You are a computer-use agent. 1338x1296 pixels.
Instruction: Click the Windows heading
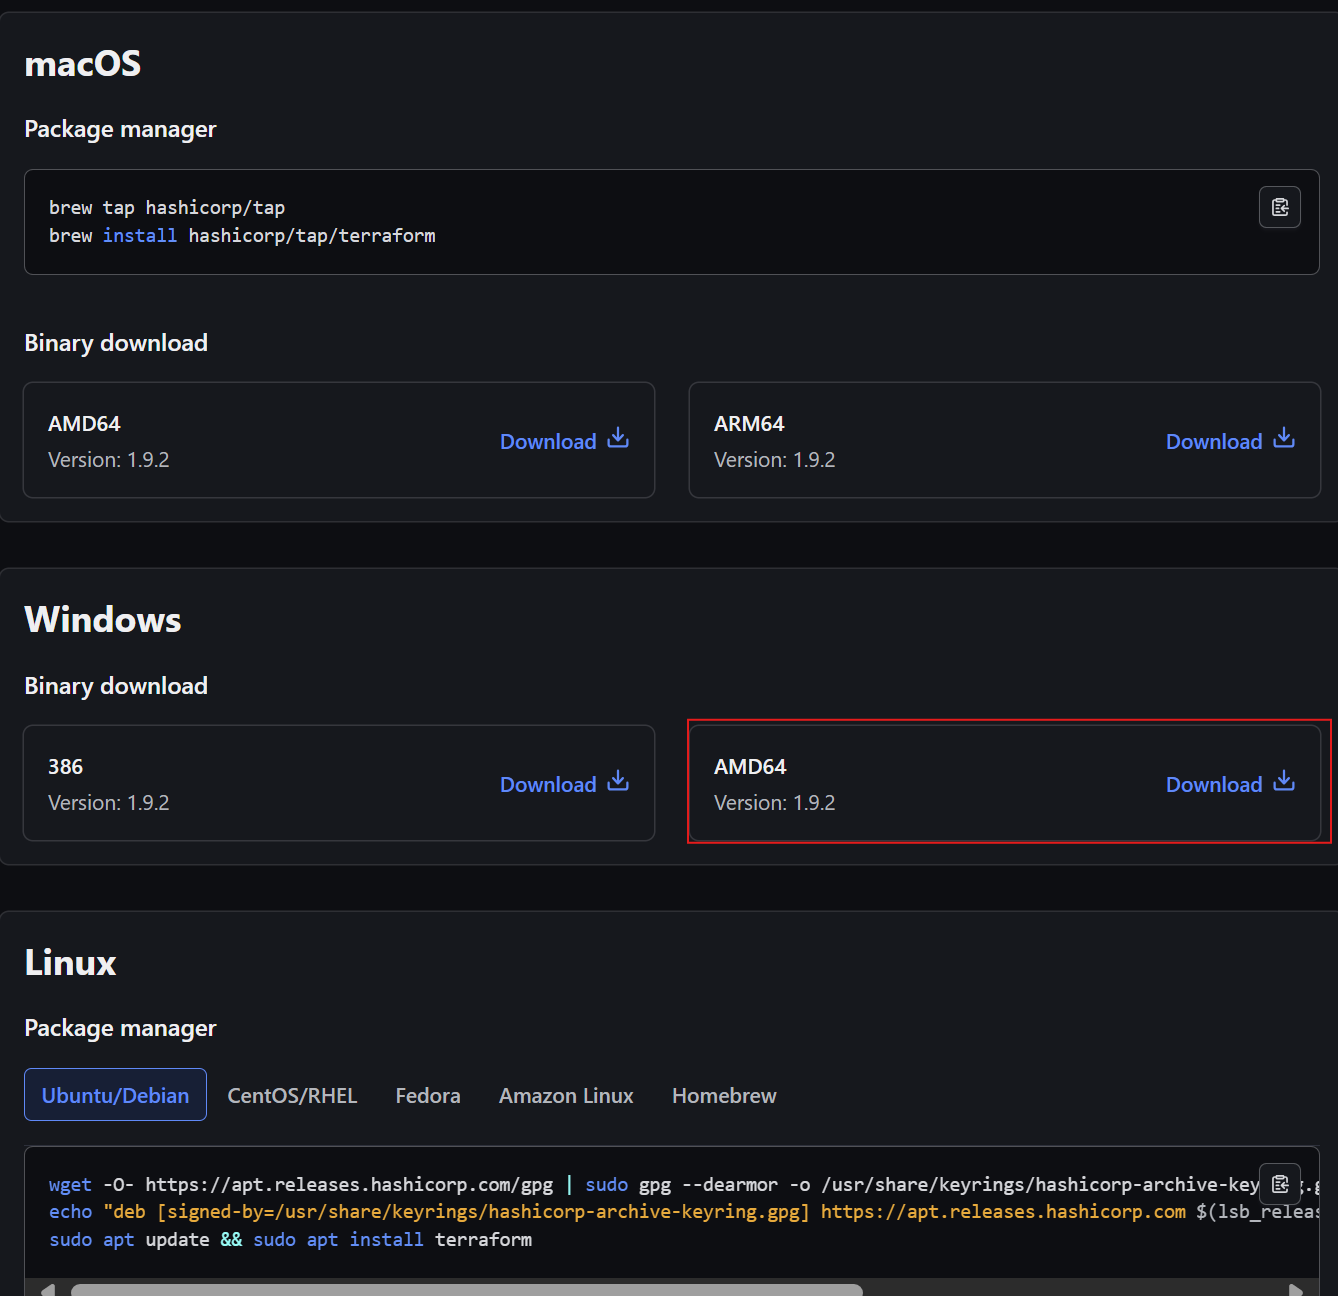pos(103,619)
